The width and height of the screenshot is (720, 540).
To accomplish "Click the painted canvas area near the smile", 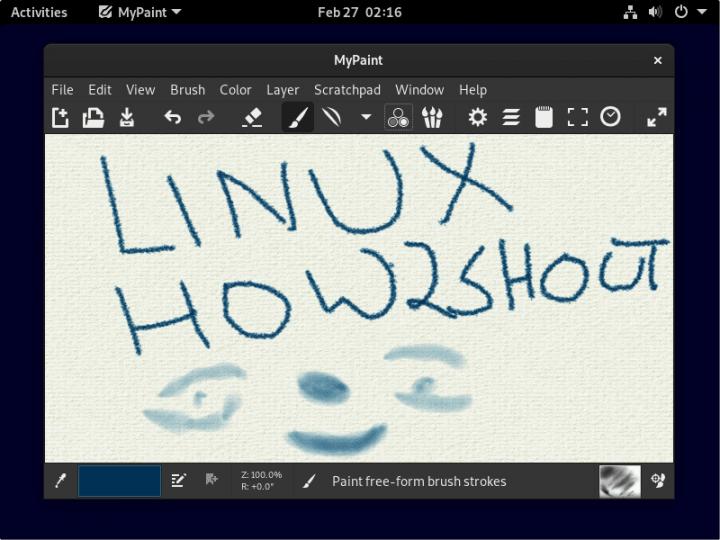I will (338, 439).
